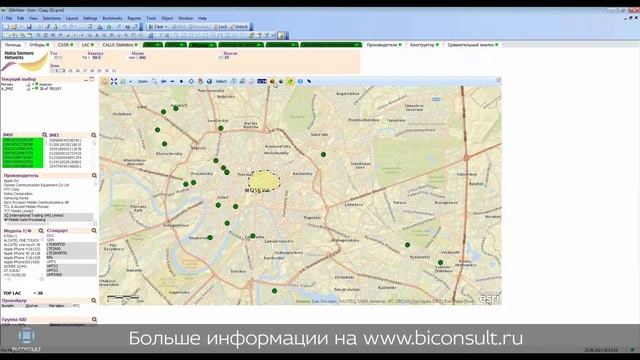The image size is (640, 360).
Task: Select the map pan hand tool
Action: click(x=200, y=81)
